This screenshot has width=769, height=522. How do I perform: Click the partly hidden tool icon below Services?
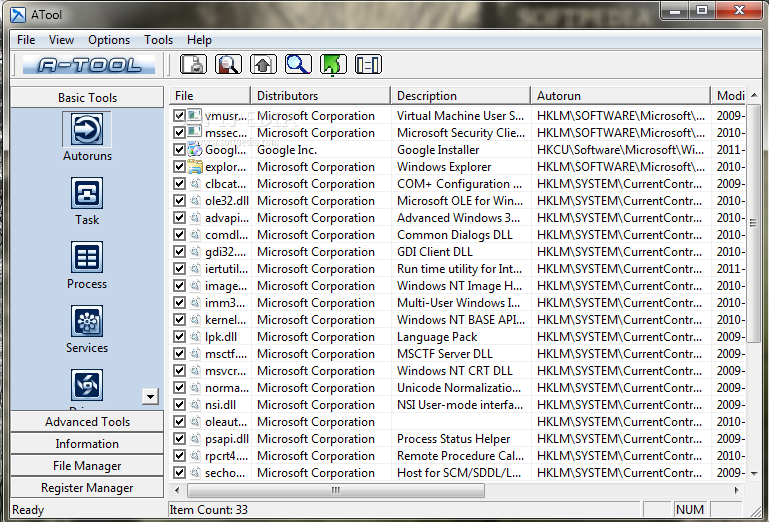pyautogui.click(x=87, y=385)
